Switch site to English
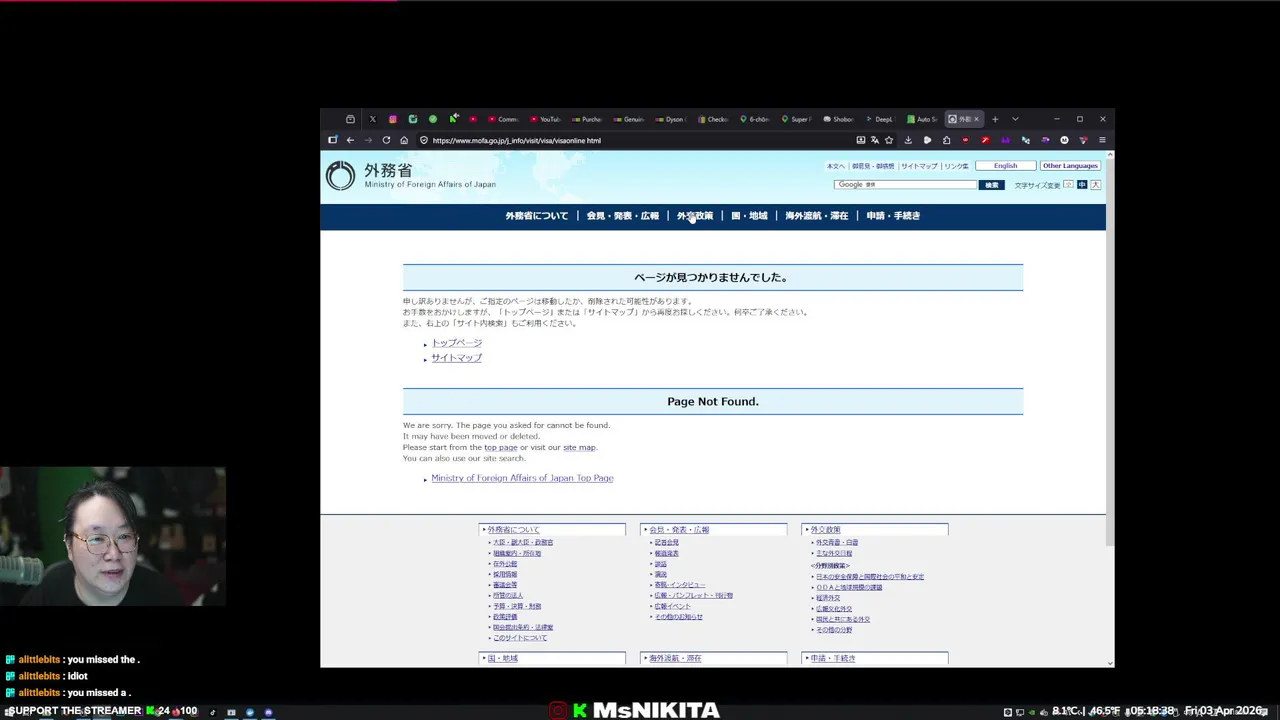Viewport: 1280px width, 720px height. click(1005, 166)
